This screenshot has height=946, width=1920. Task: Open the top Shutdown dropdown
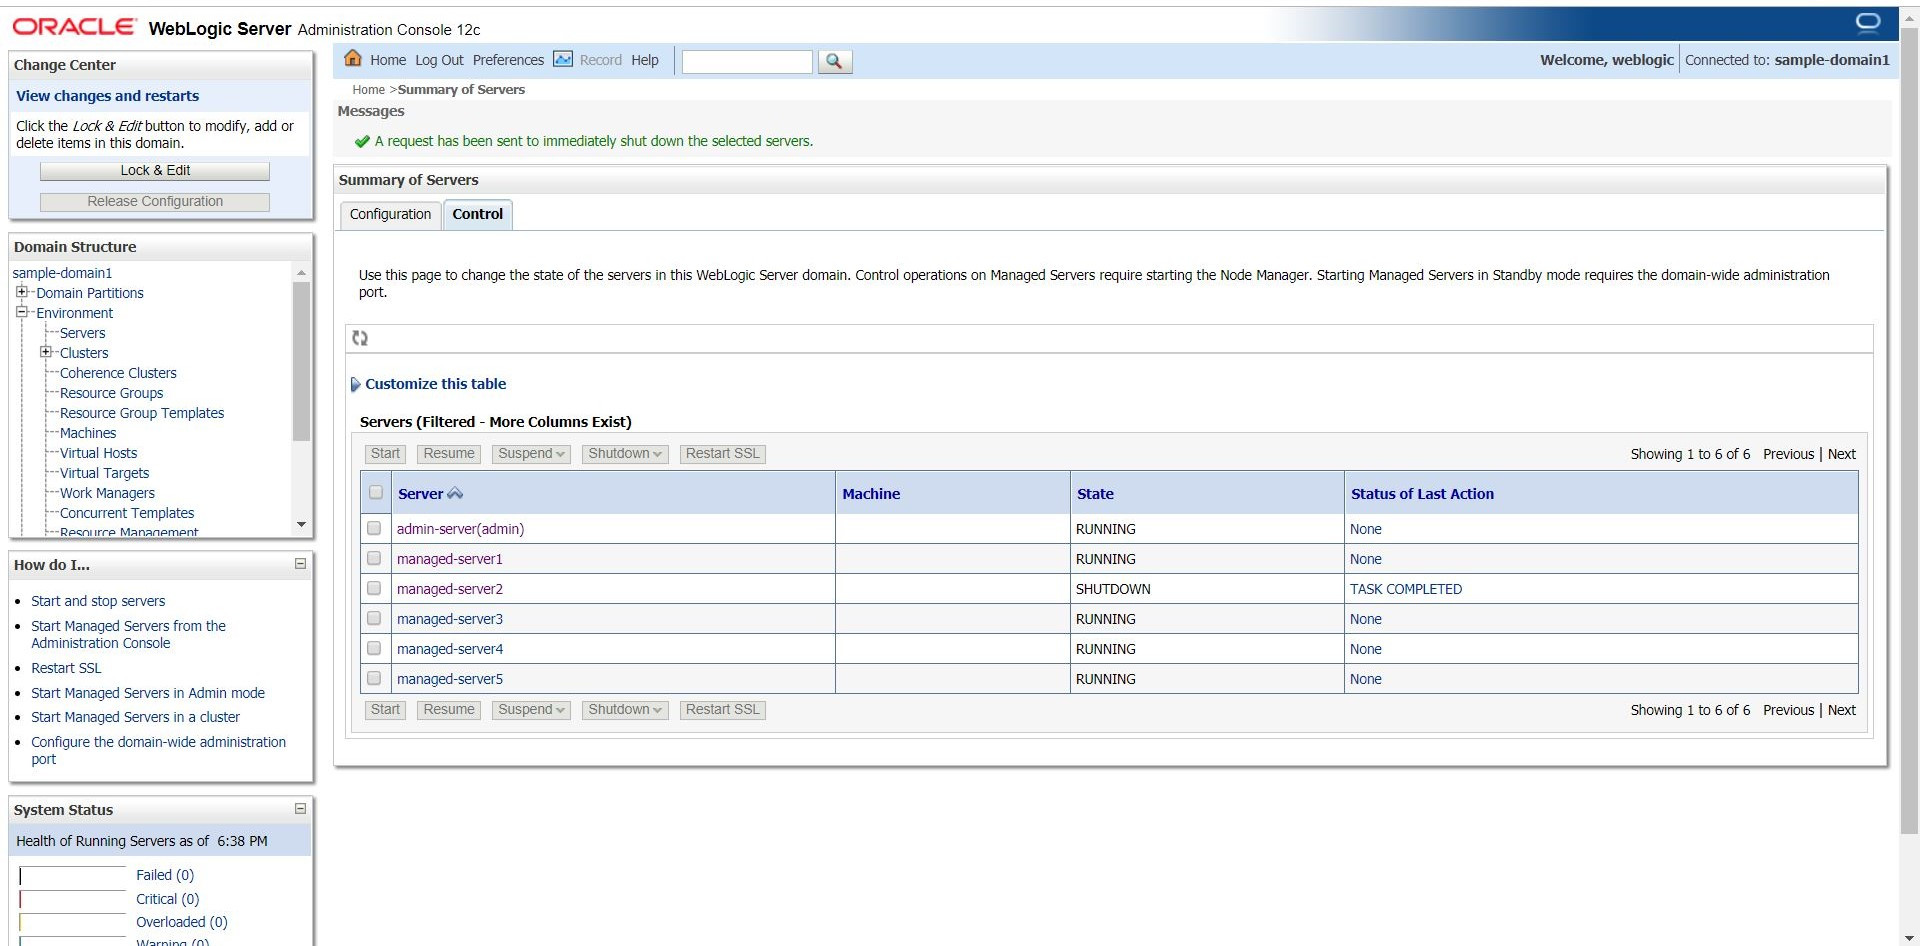click(x=625, y=454)
